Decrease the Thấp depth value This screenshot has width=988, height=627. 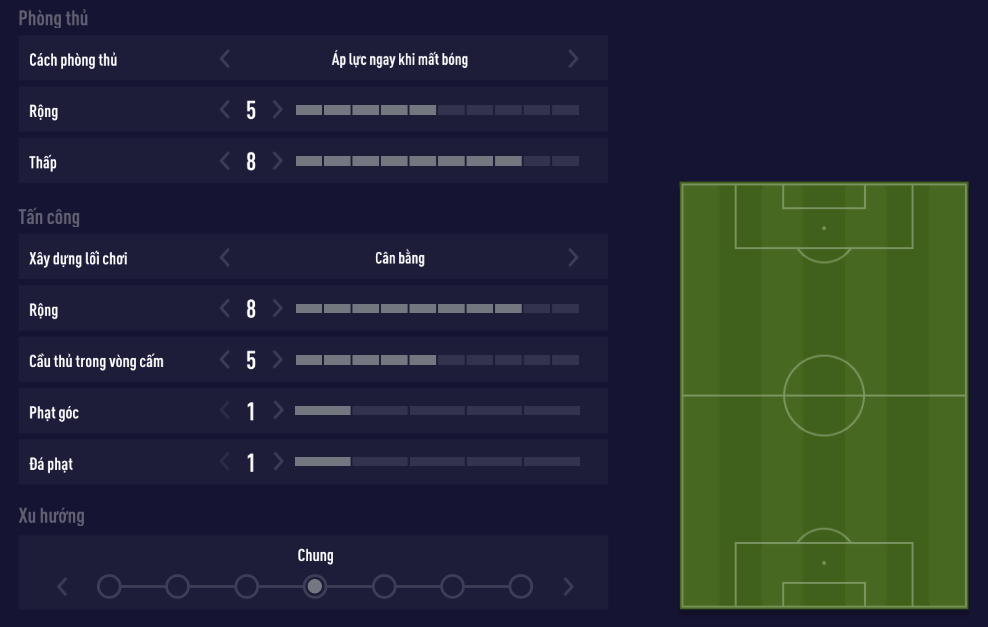[225, 161]
